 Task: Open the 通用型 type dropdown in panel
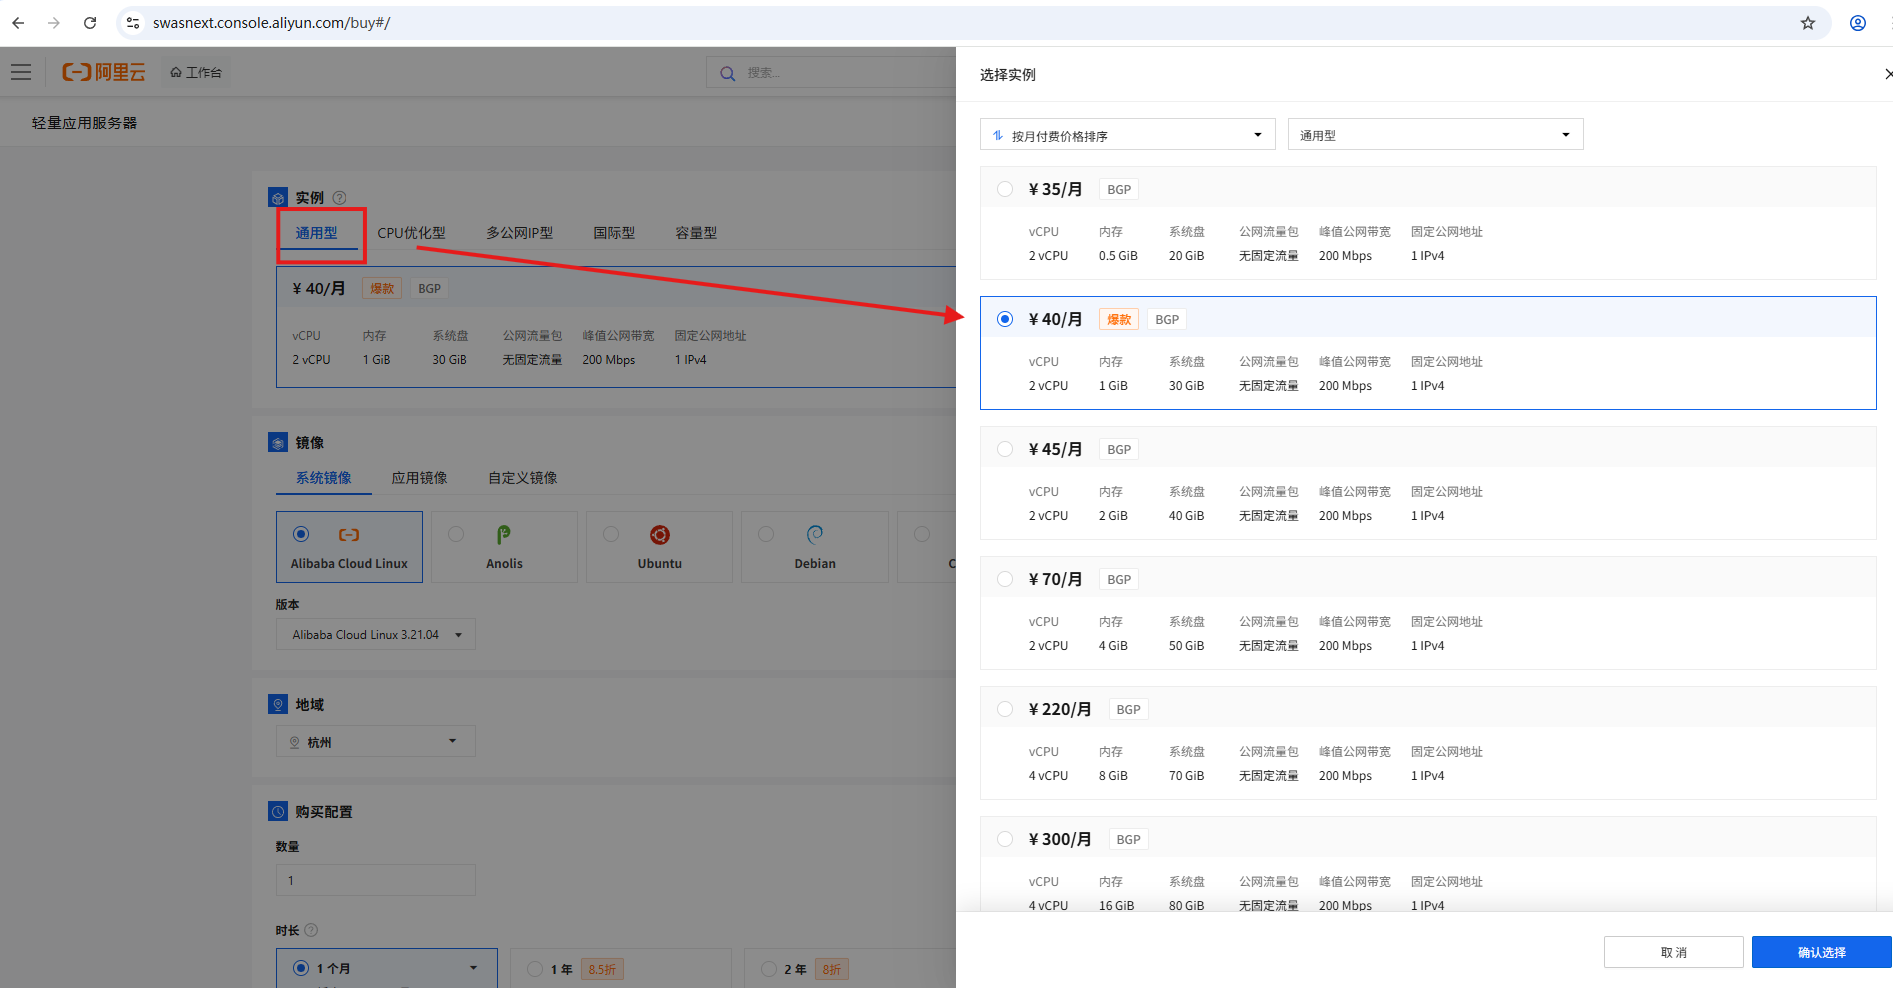pos(1436,135)
